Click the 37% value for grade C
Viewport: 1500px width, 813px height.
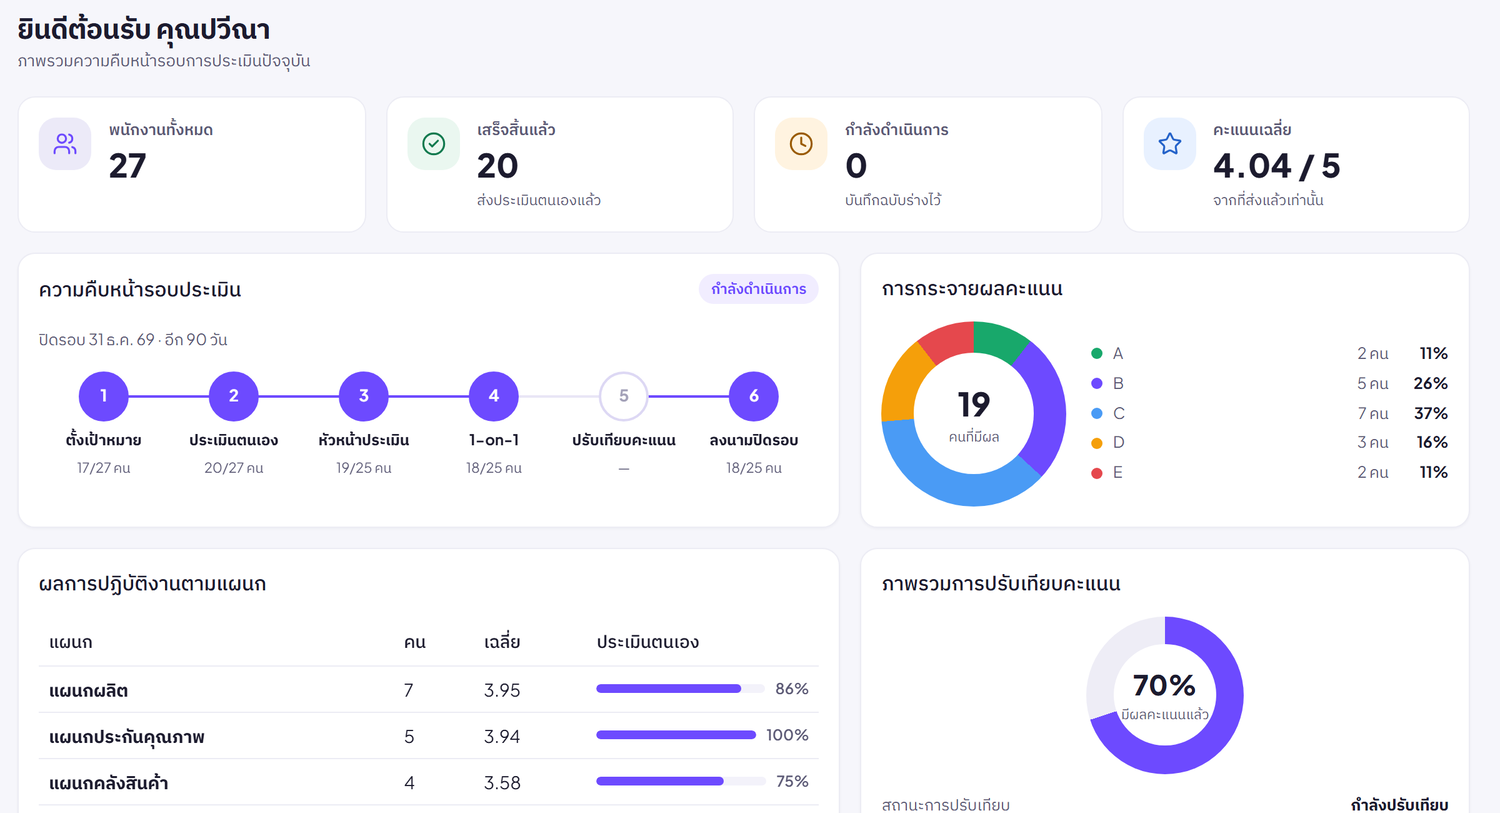pos(1431,413)
